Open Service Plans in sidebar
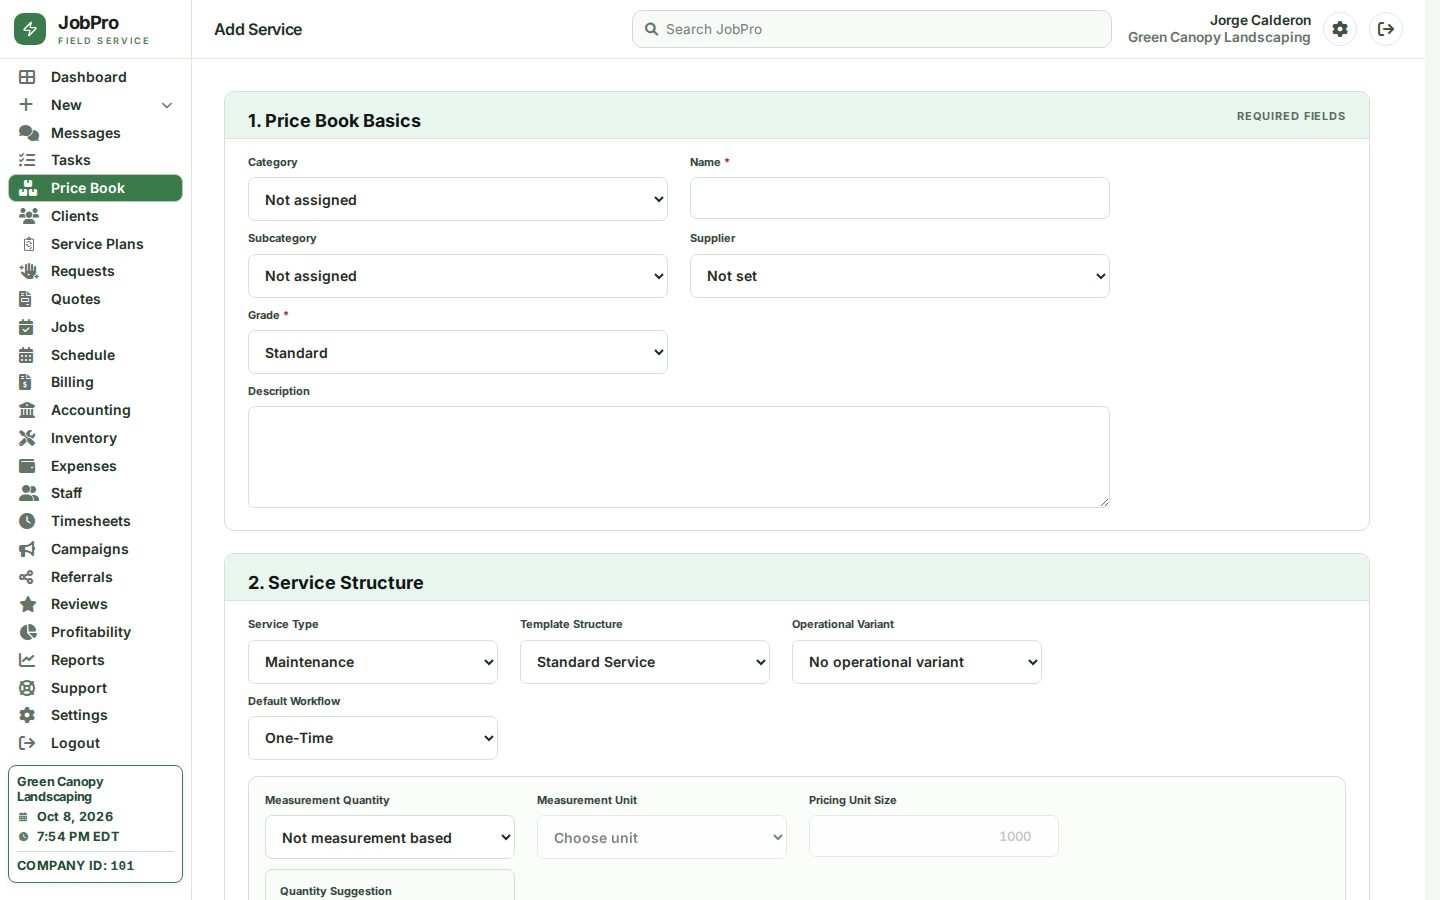Viewport: 1440px width, 900px height. point(96,244)
